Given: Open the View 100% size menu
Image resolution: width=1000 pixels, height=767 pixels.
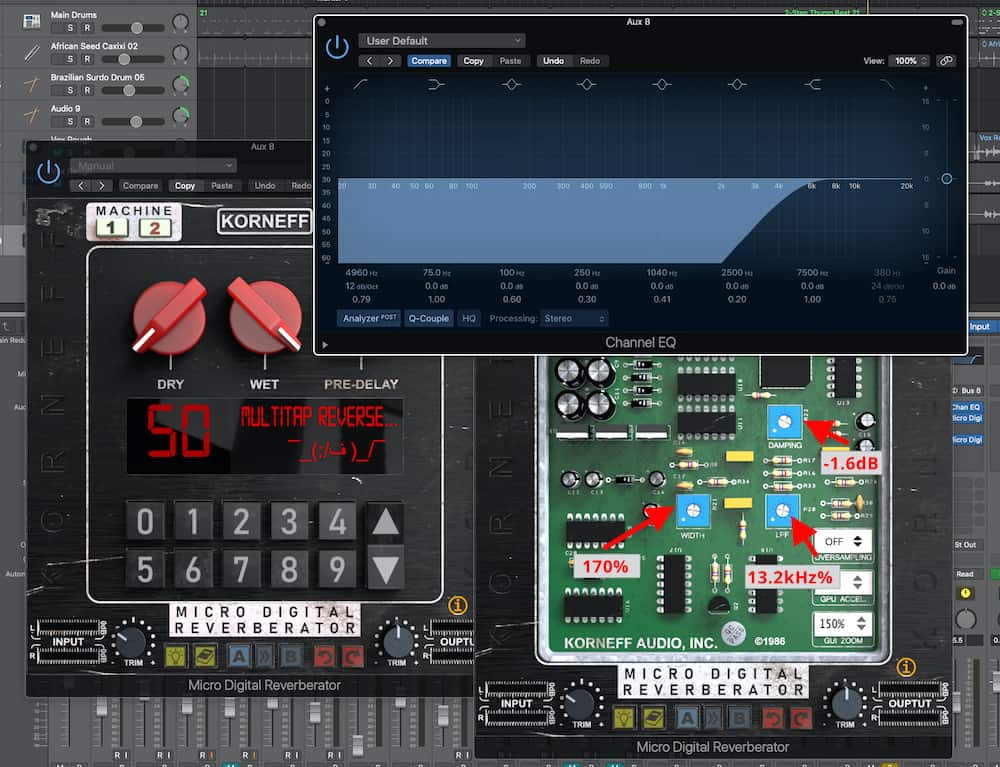Looking at the screenshot, I should tap(909, 61).
